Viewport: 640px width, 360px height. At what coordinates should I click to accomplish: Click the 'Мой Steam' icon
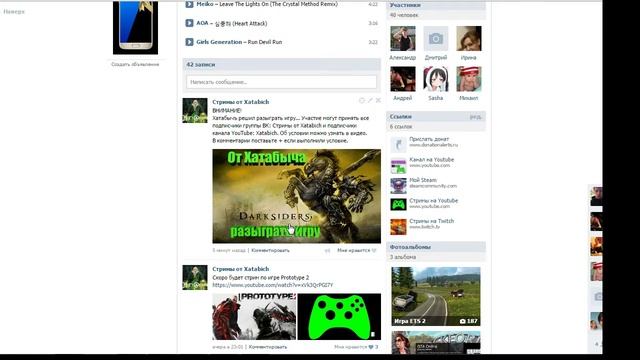tap(398, 186)
